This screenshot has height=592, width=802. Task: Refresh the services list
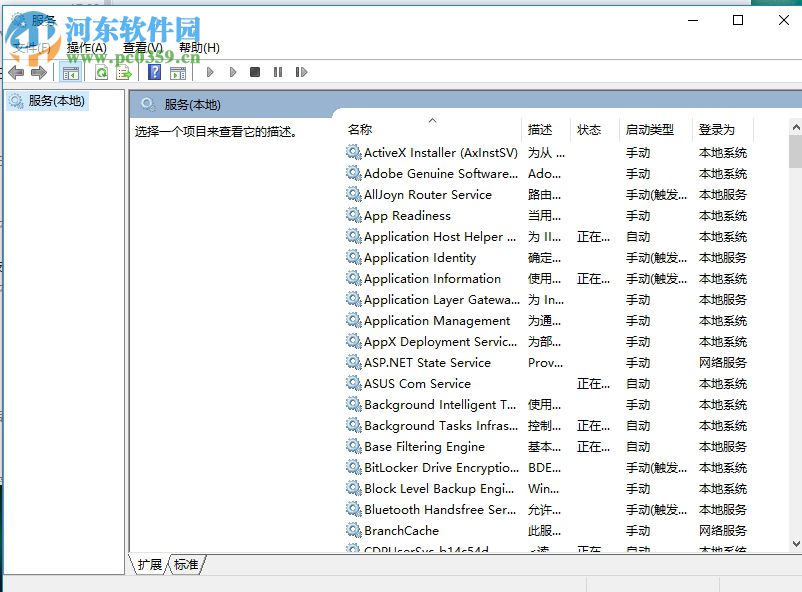click(103, 72)
